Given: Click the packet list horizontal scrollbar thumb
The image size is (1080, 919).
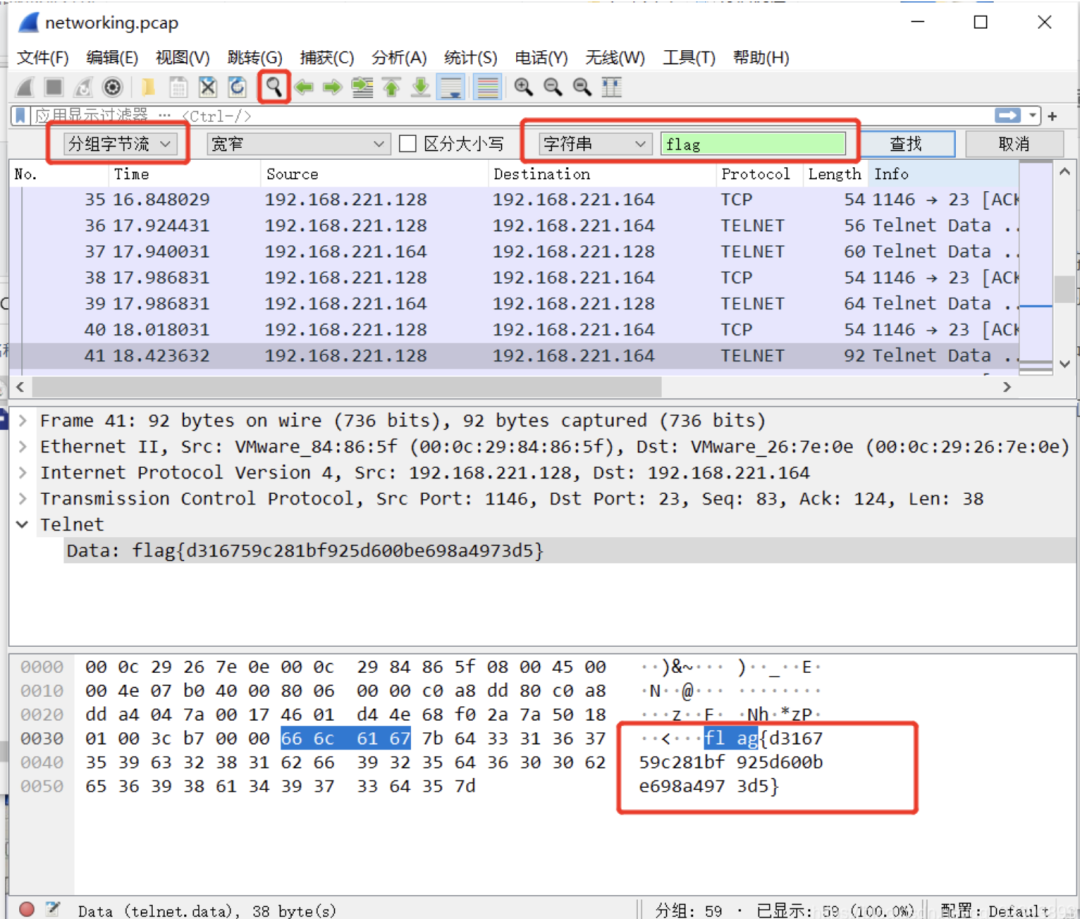Looking at the screenshot, I should [x=346, y=387].
